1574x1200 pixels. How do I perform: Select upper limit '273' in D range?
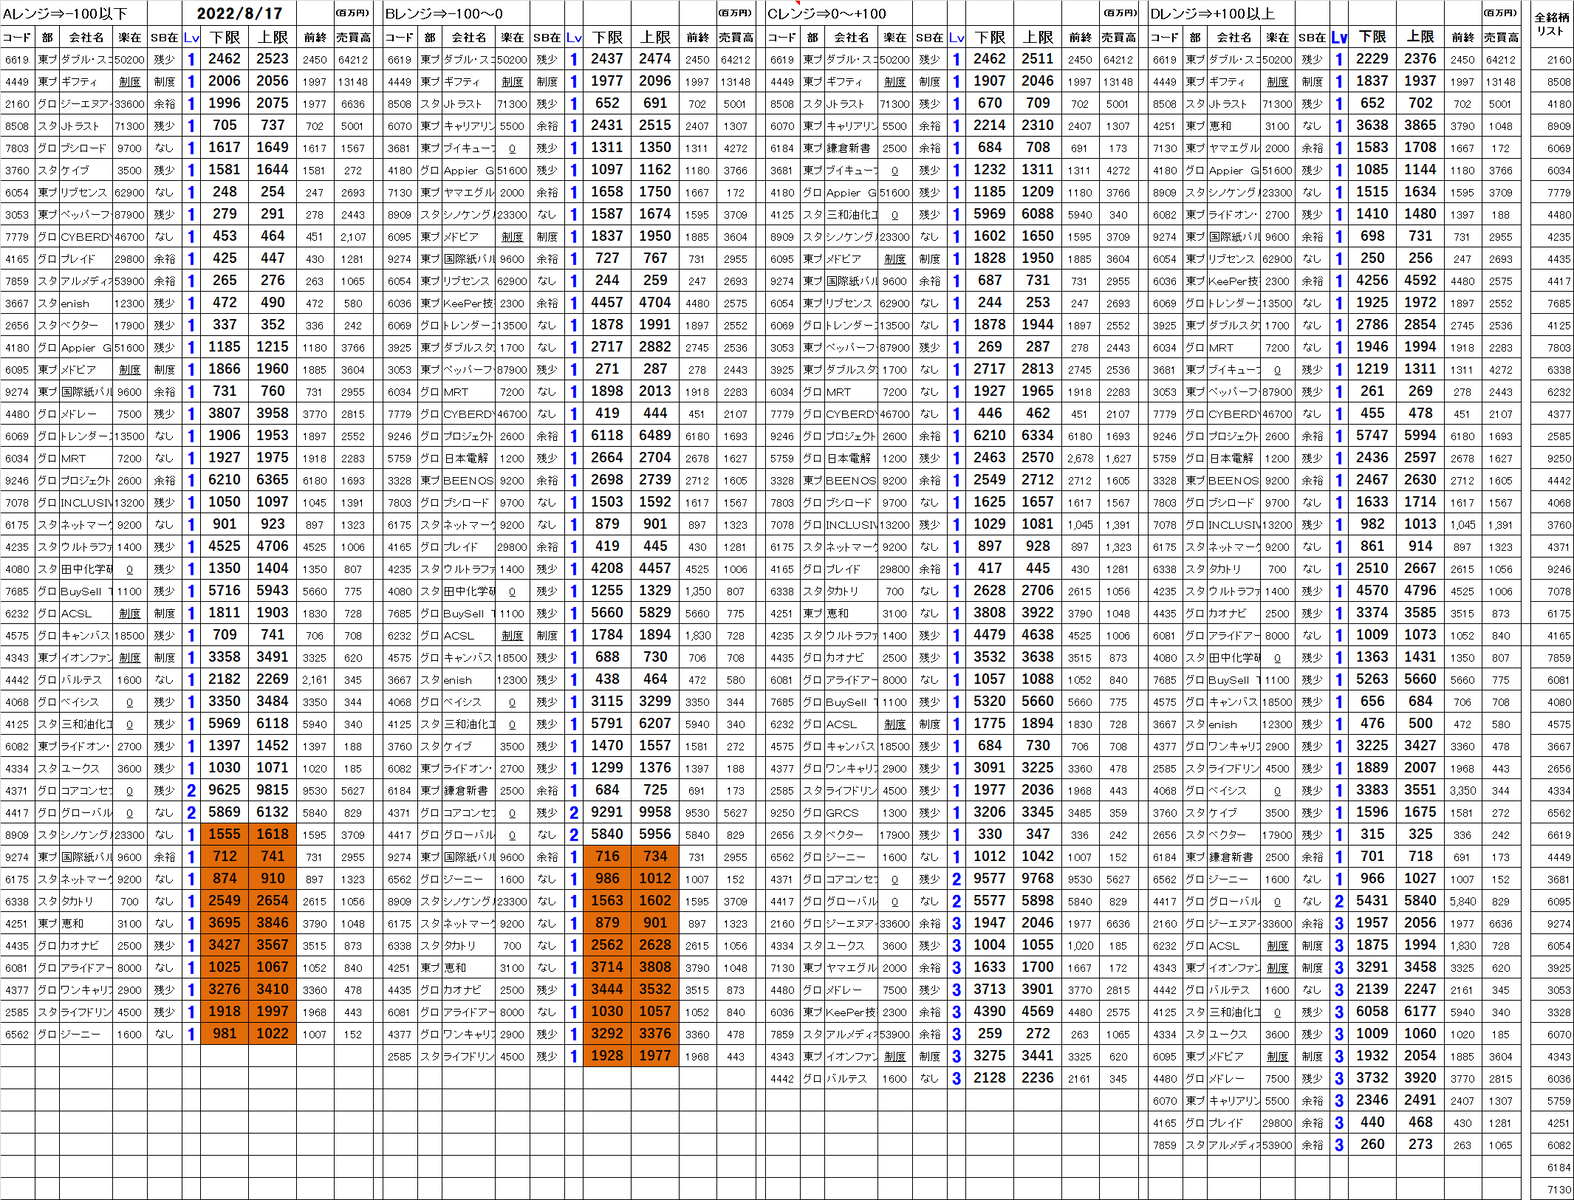(1420, 1144)
